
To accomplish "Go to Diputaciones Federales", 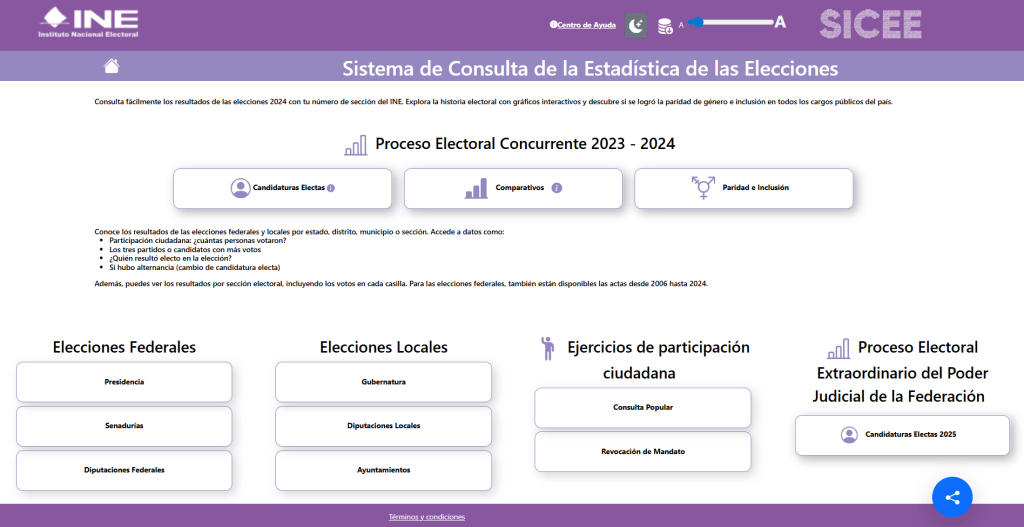I will click(x=124, y=470).
